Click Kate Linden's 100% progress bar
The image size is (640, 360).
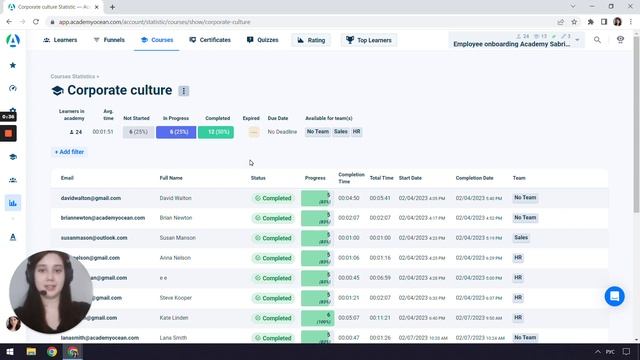pyautogui.click(x=317, y=318)
